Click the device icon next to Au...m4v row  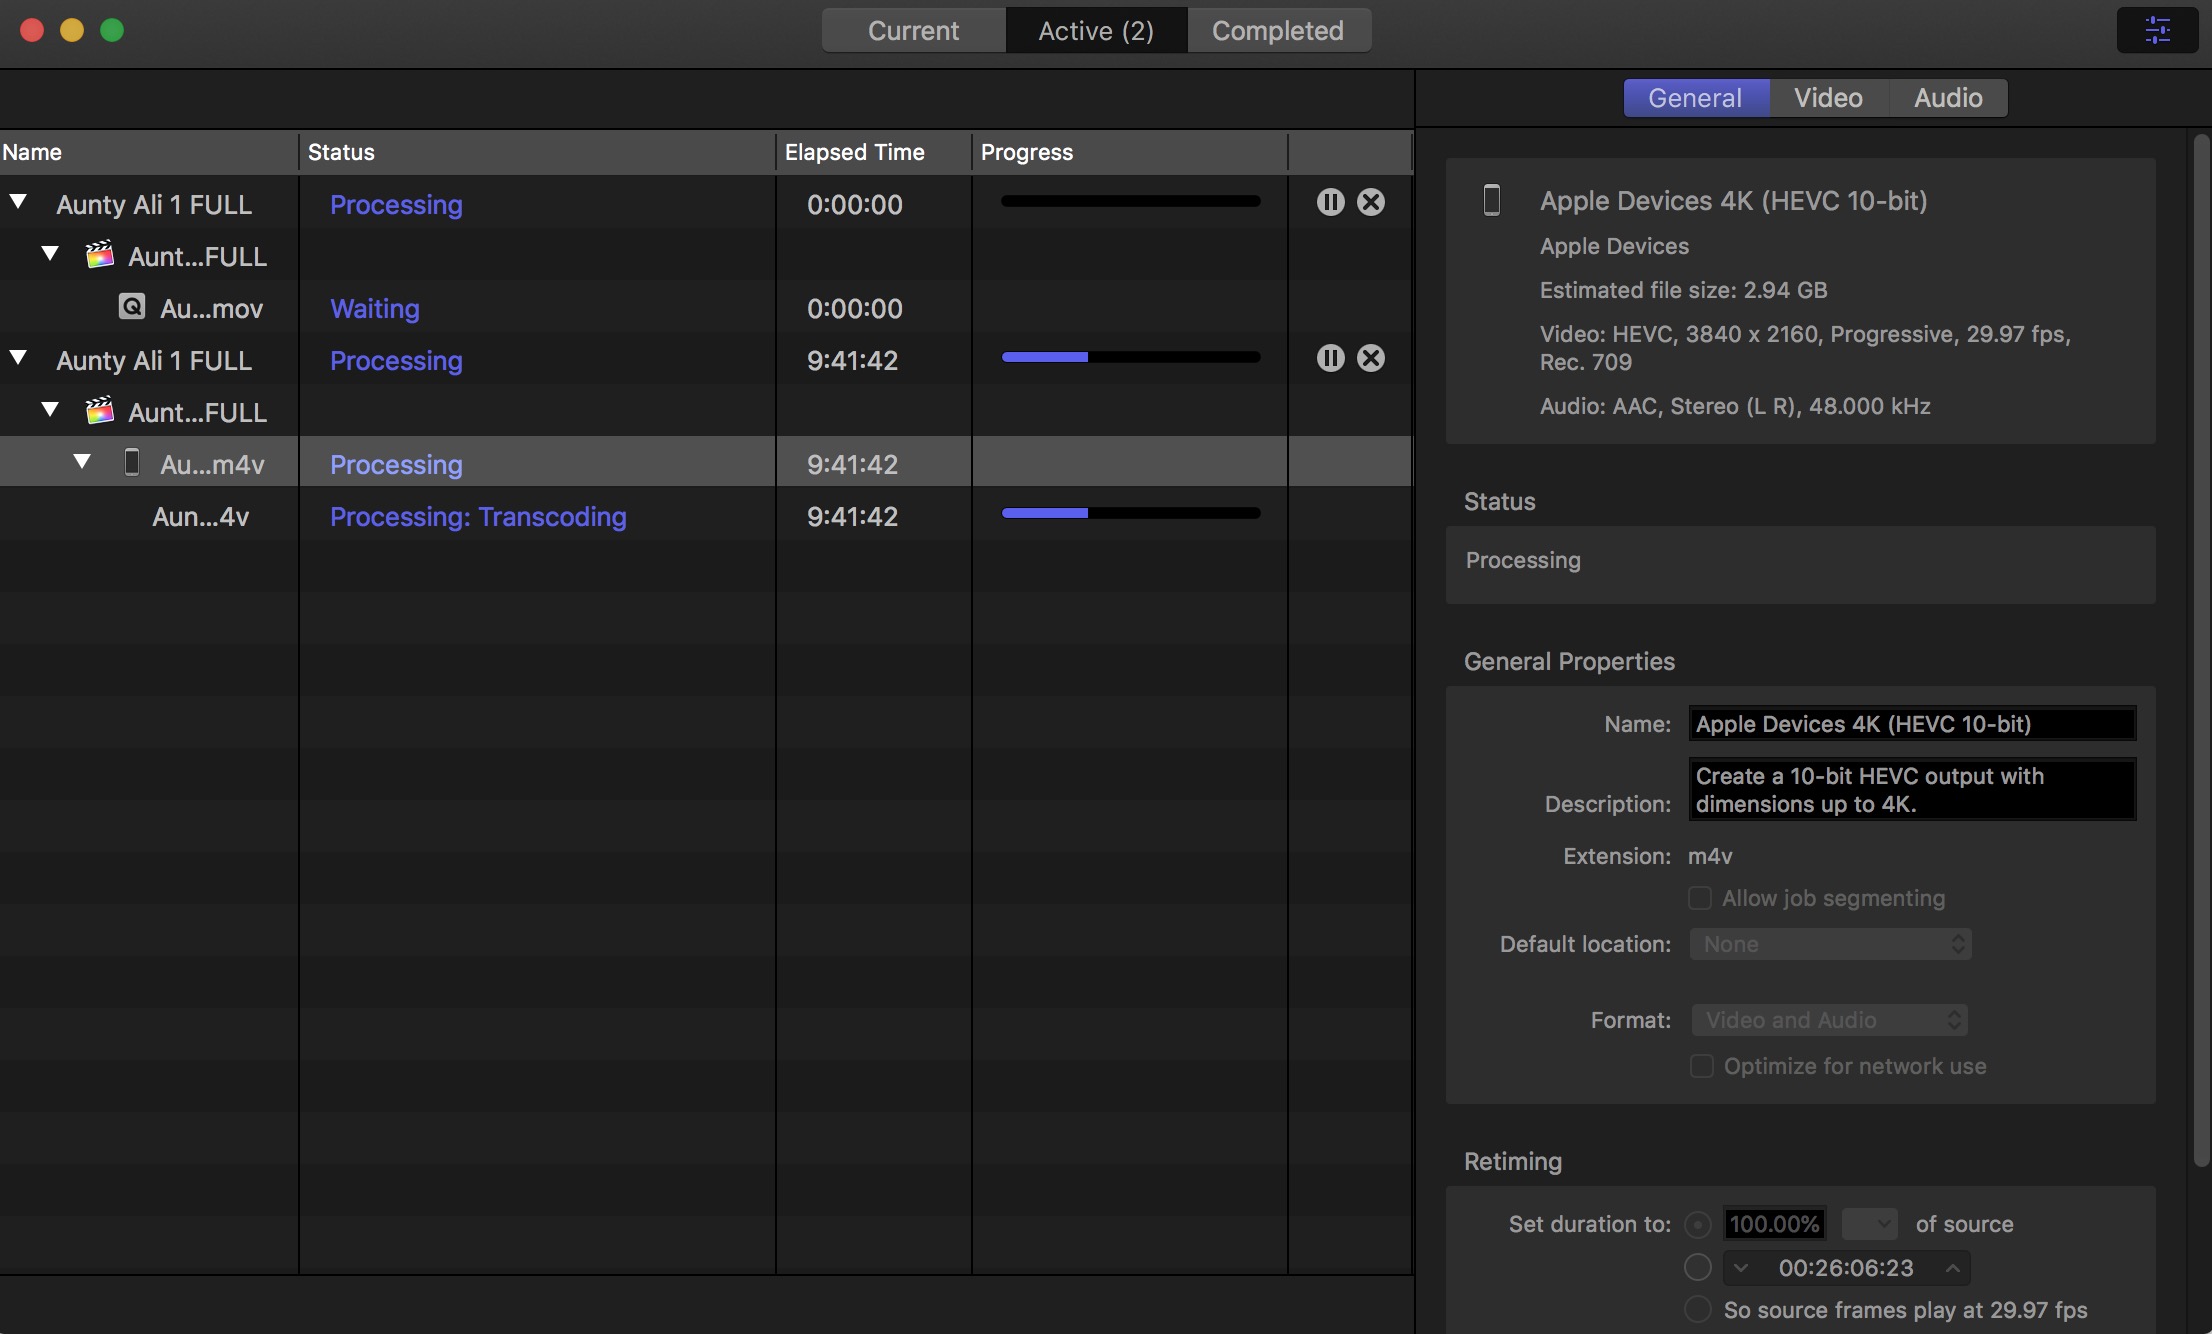(x=131, y=462)
